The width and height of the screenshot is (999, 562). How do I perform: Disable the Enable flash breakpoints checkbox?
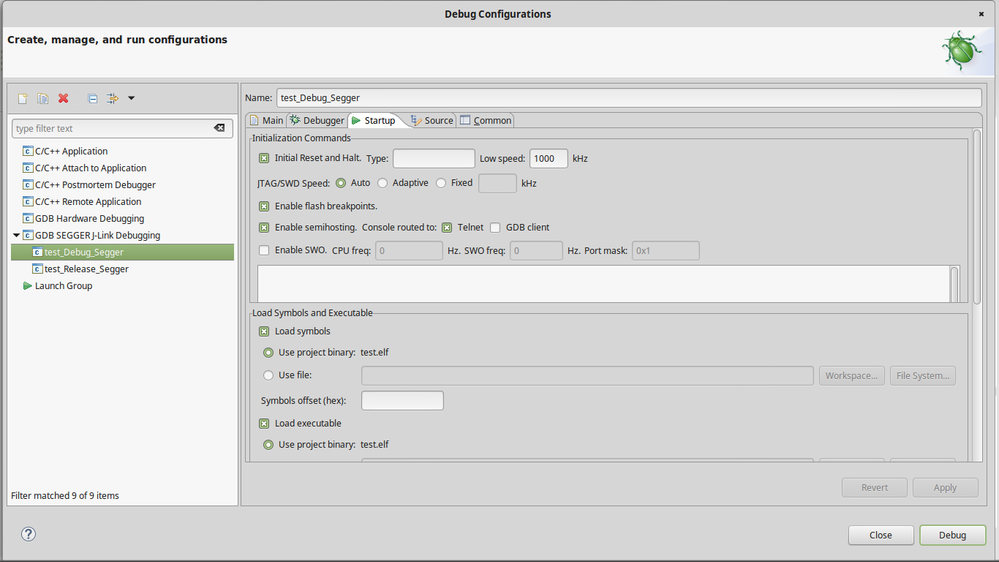tap(264, 206)
